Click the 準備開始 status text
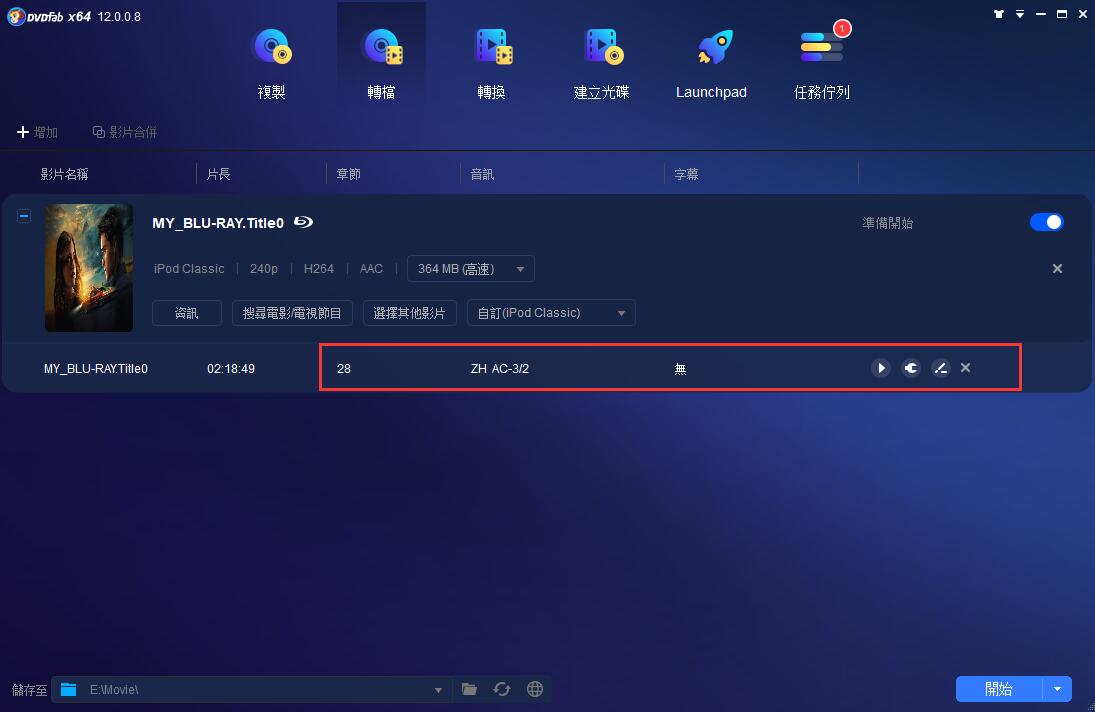The image size is (1095, 712). 888,223
